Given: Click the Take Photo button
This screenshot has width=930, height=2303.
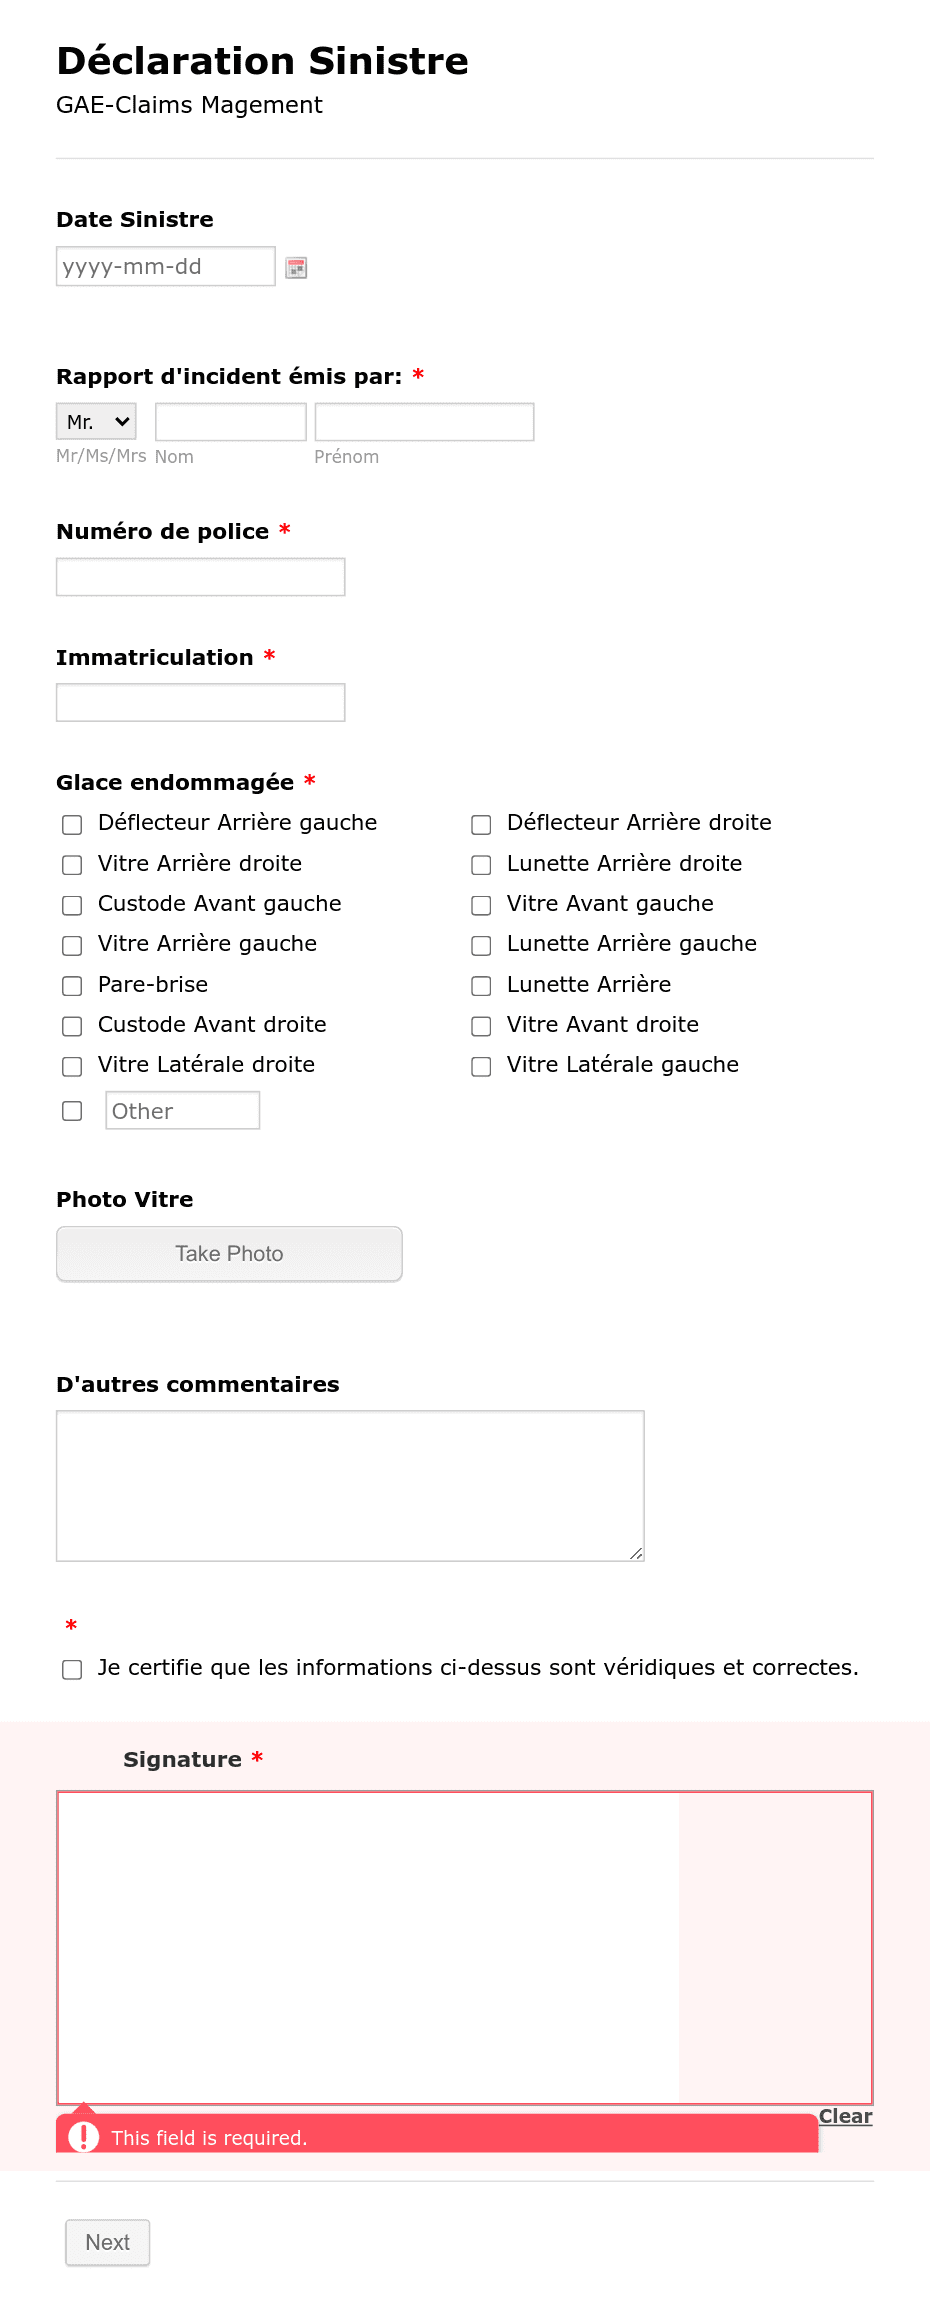Looking at the screenshot, I should click(x=229, y=1254).
